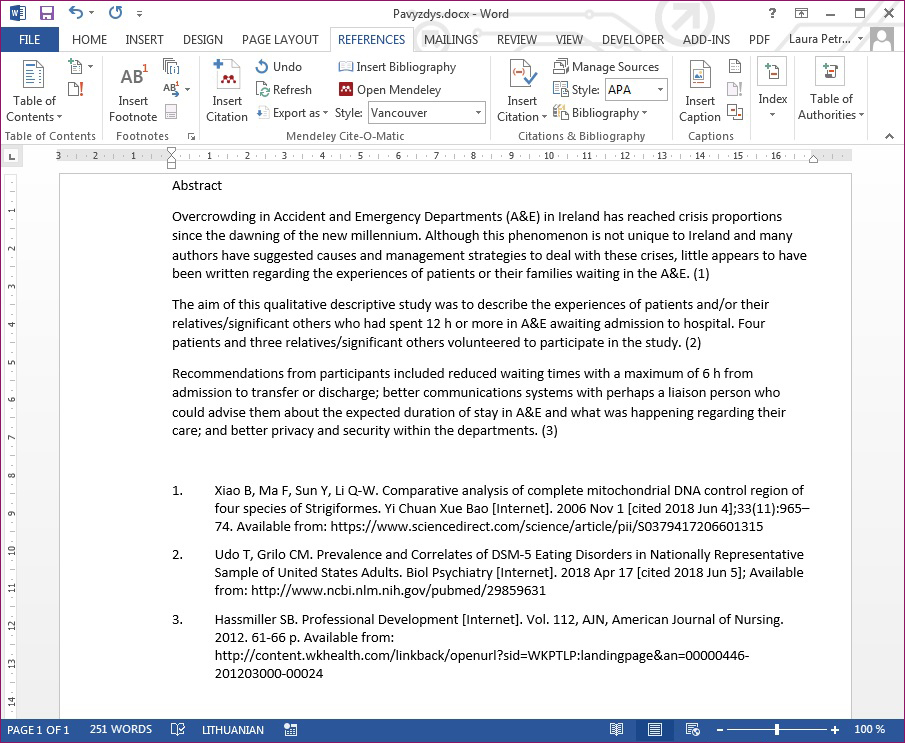Viewport: 905px width, 743px height.
Task: Switch to Web Layout view
Action: 691,730
